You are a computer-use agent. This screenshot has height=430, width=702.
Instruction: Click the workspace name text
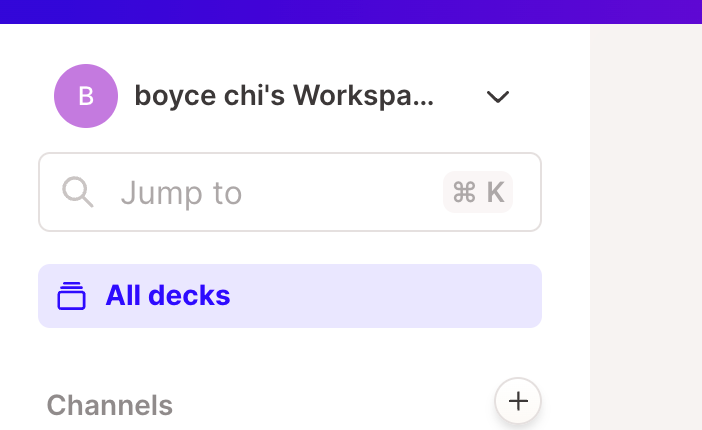tap(284, 96)
